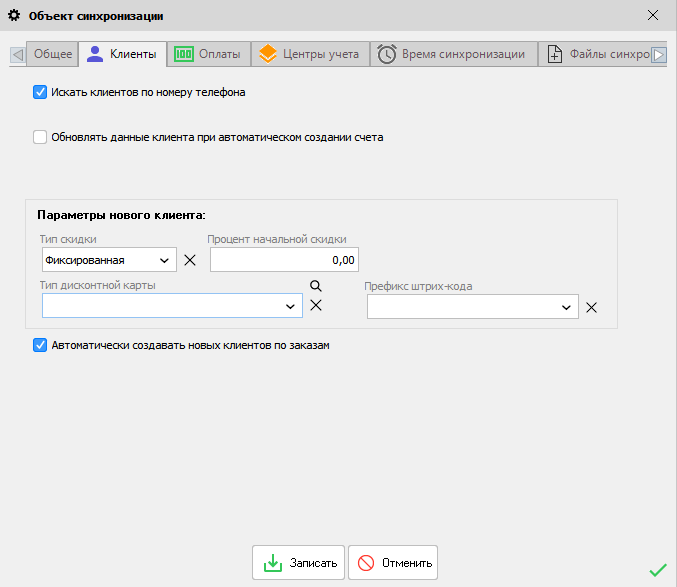Click the Параметры нового клиента heading
This screenshot has width=677, height=587.
click(x=121, y=215)
